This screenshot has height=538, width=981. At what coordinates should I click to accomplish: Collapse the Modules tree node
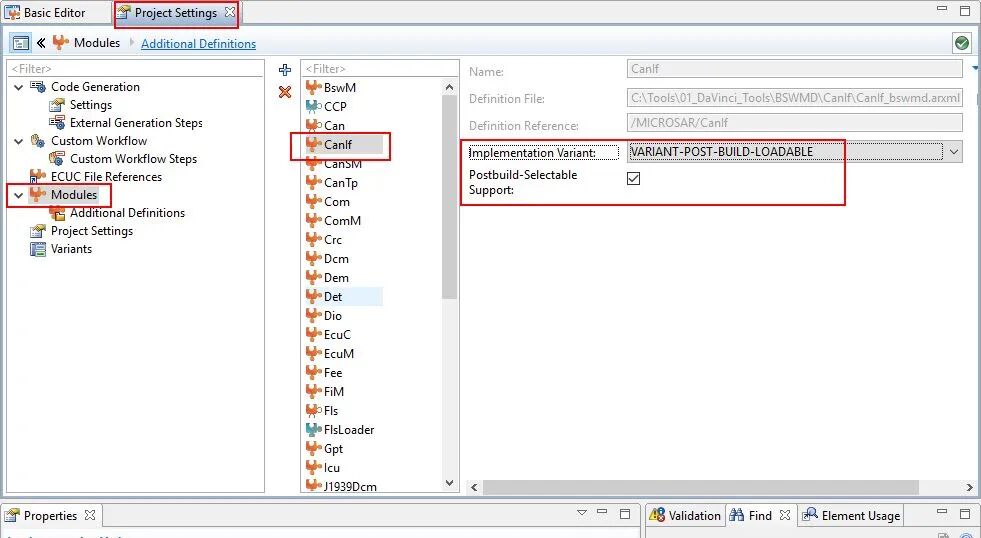coord(18,195)
